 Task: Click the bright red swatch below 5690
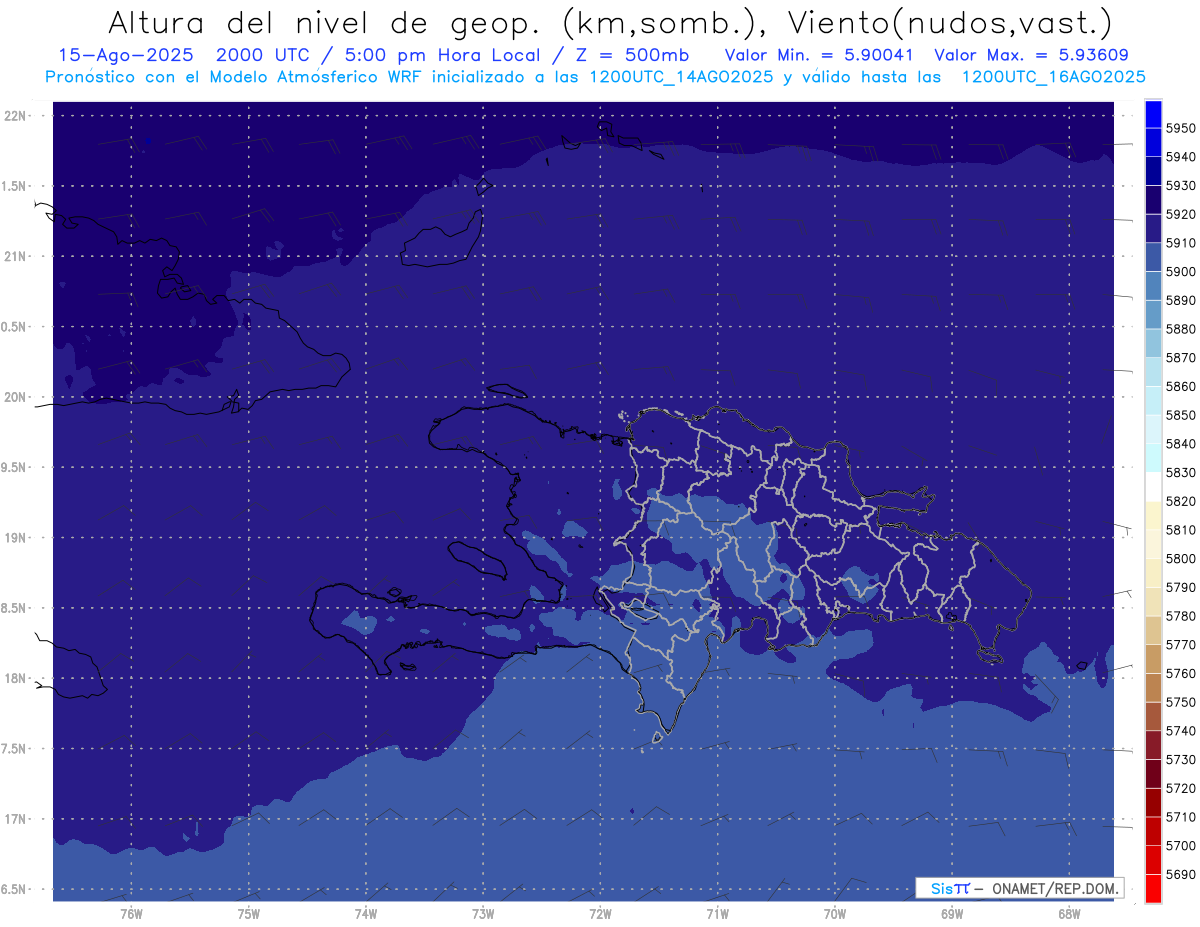1153,889
